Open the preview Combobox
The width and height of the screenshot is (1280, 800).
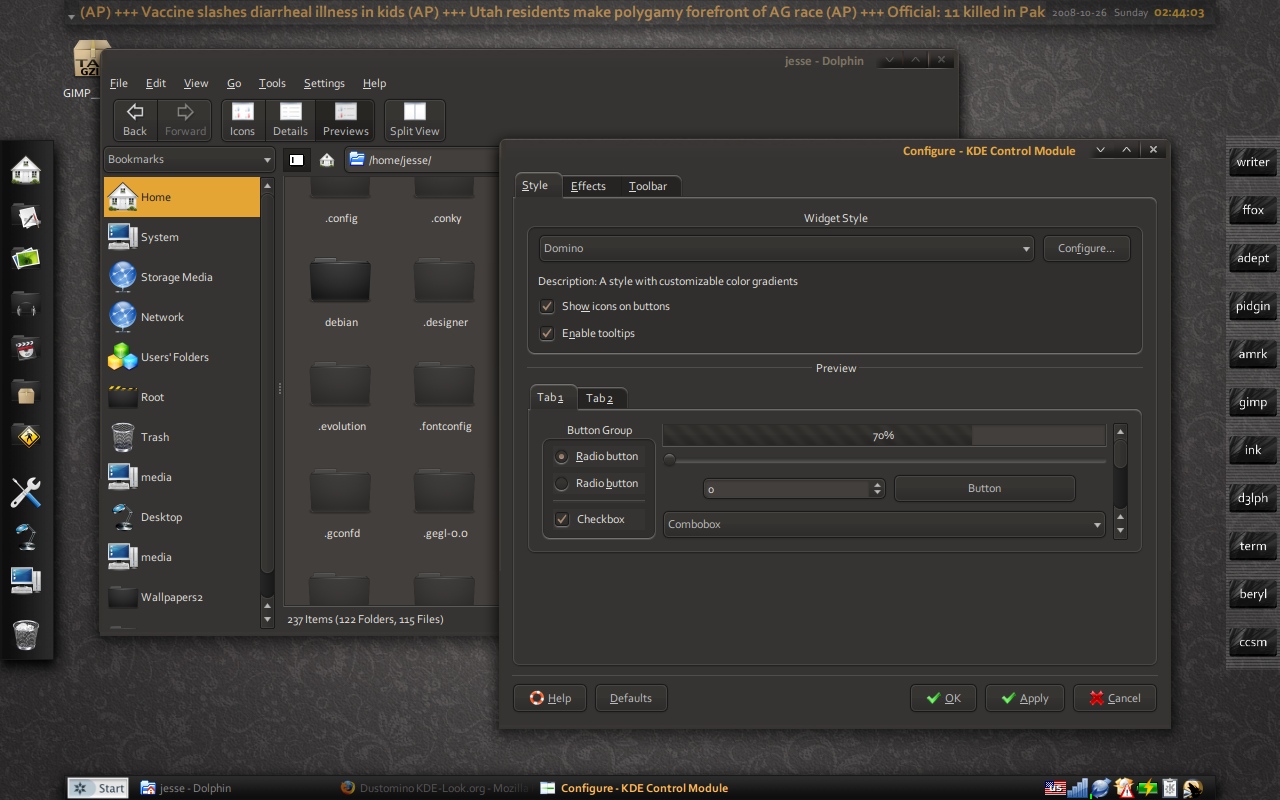pos(884,524)
